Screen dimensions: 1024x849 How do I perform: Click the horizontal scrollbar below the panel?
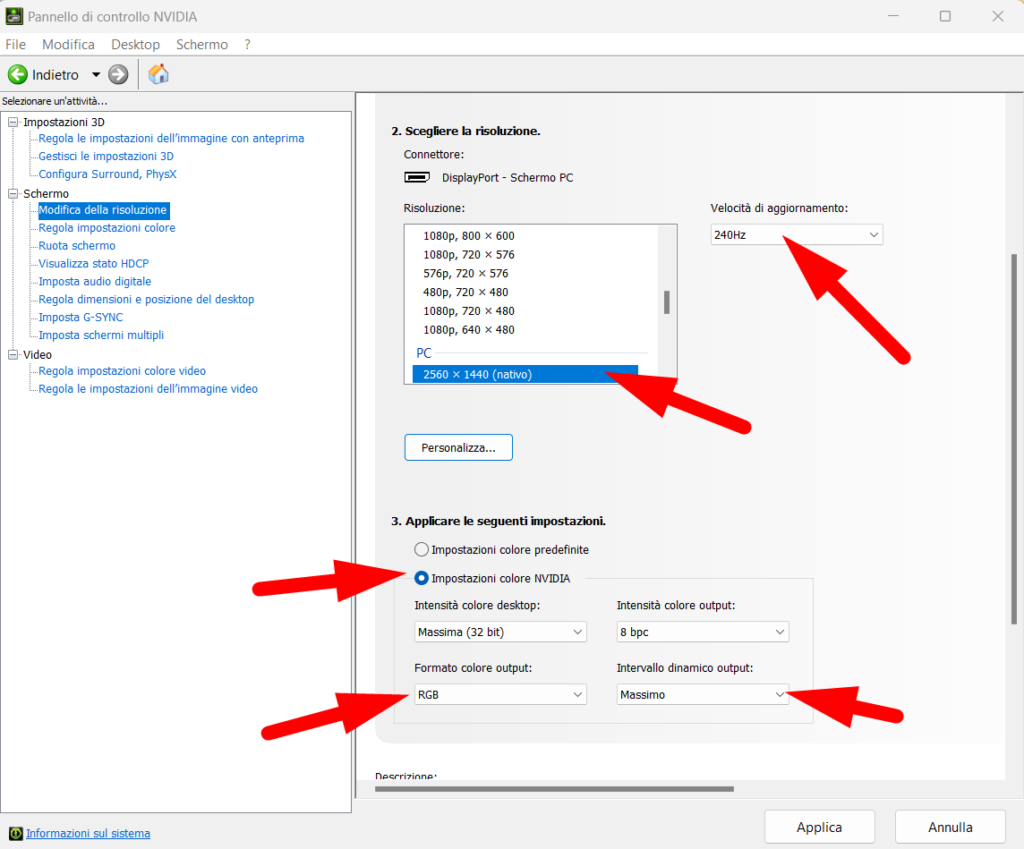(554, 789)
